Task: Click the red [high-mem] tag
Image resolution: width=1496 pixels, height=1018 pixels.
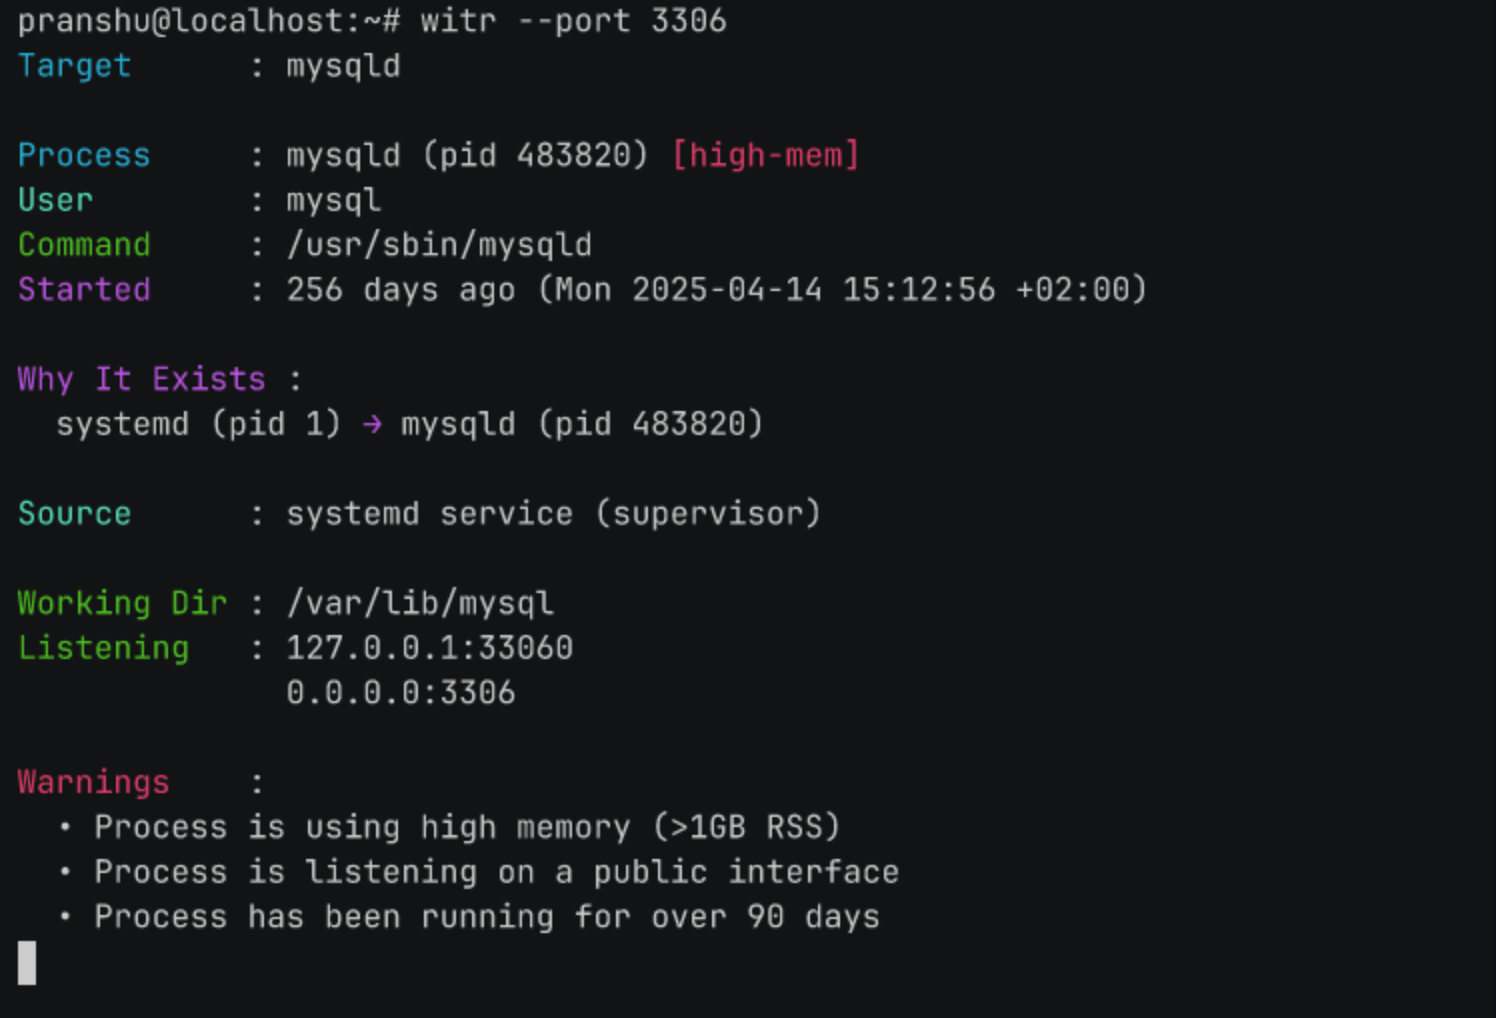Action: 765,155
